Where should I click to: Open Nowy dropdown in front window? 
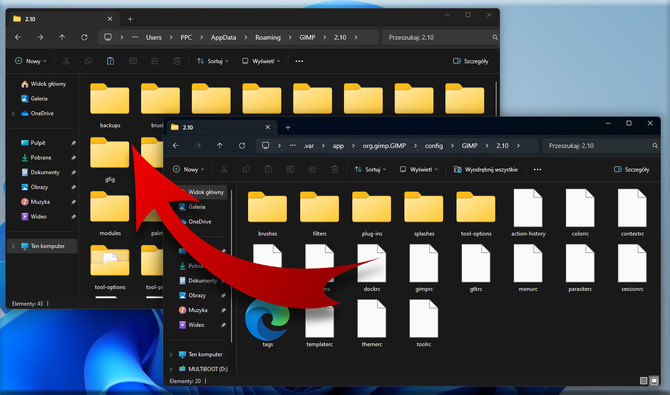188,169
